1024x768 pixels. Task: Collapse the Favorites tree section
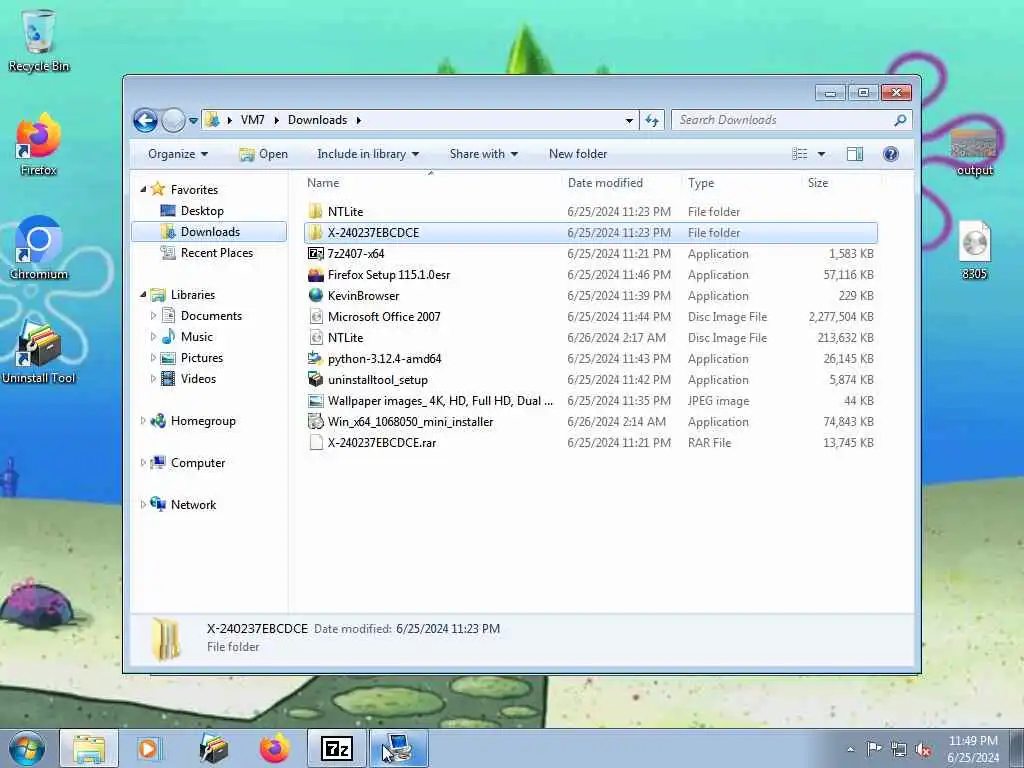(x=144, y=189)
